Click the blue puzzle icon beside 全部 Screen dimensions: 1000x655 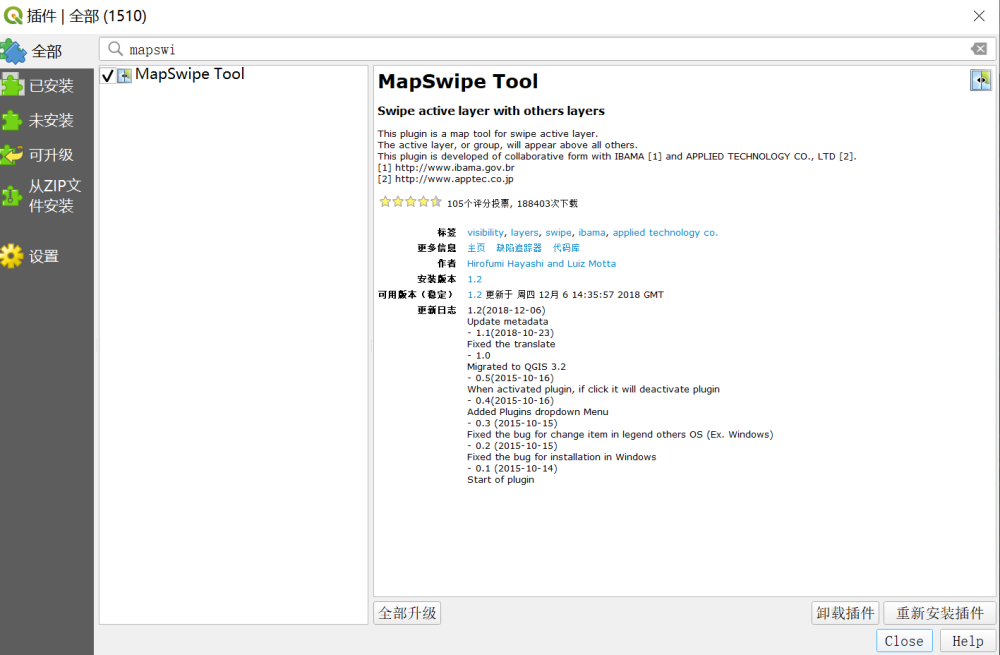click(13, 51)
